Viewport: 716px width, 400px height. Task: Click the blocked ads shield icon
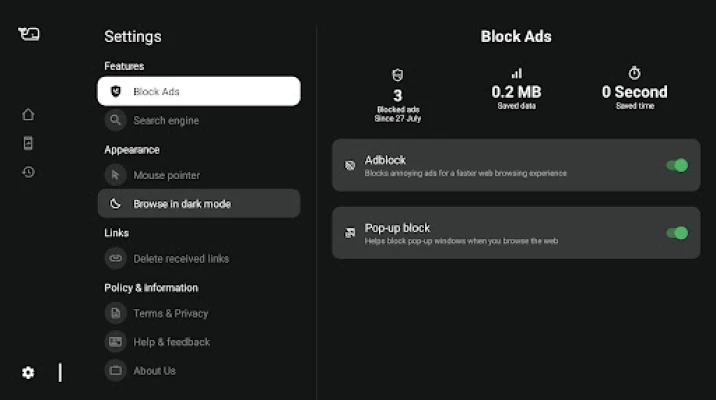[x=399, y=75]
